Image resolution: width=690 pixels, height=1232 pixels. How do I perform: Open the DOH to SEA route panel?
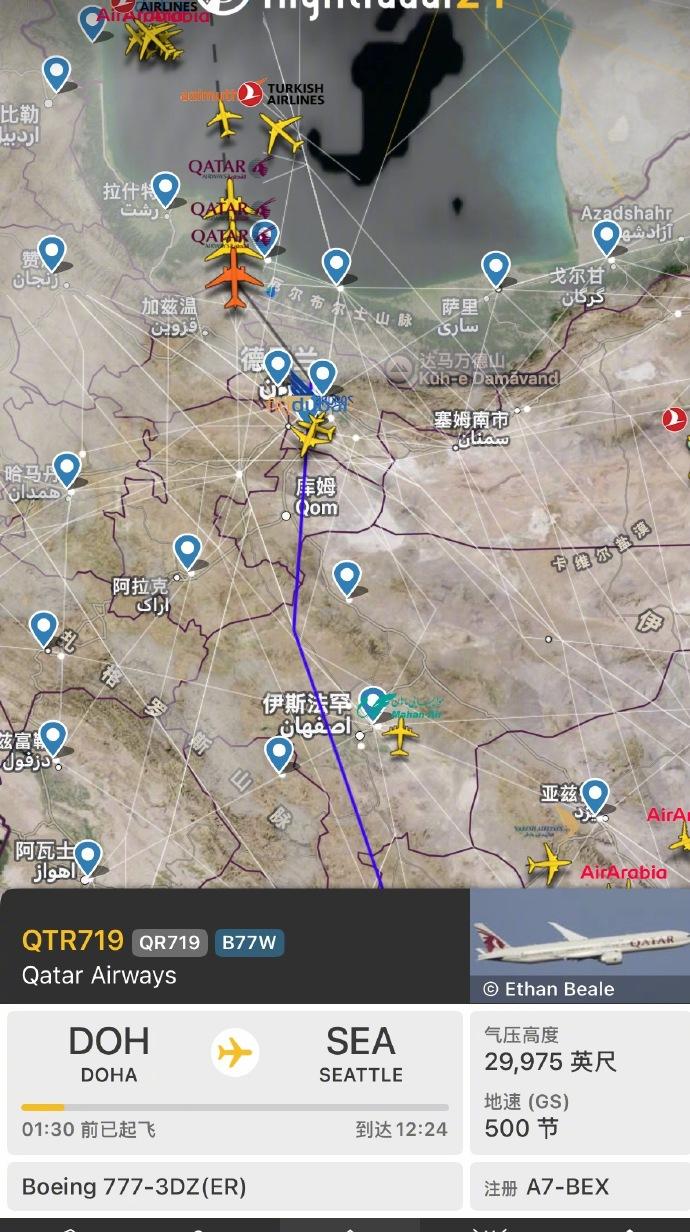pyautogui.click(x=235, y=1082)
